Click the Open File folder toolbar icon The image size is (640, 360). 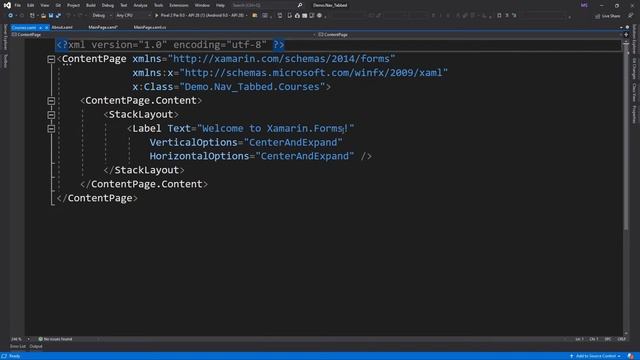[43, 16]
